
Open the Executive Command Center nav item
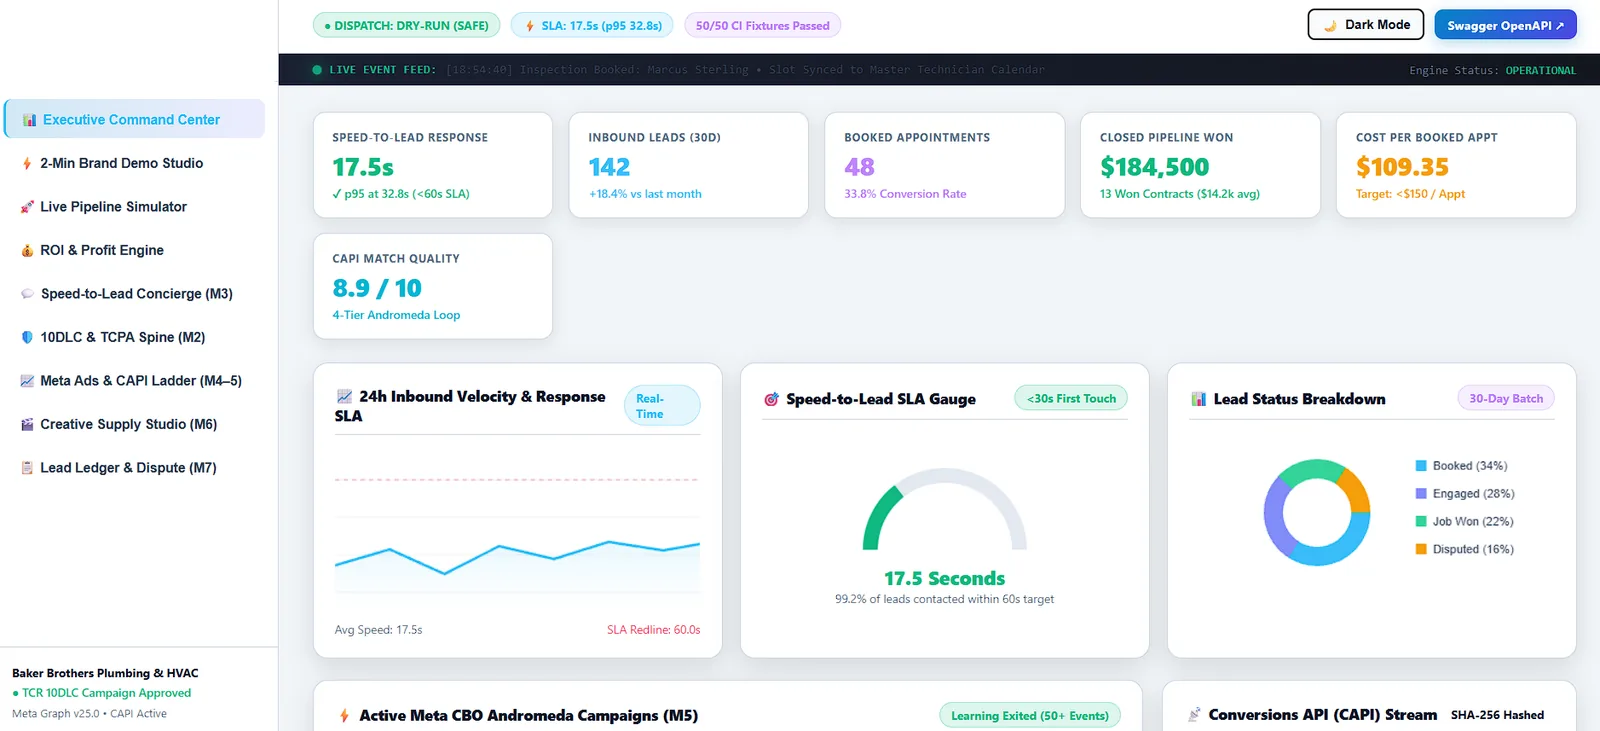135,119
